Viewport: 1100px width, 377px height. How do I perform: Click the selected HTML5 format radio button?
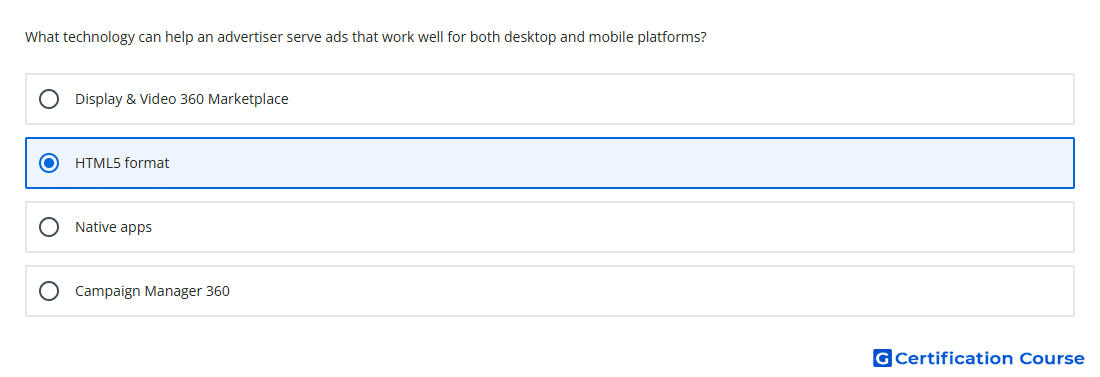pyautogui.click(x=49, y=163)
